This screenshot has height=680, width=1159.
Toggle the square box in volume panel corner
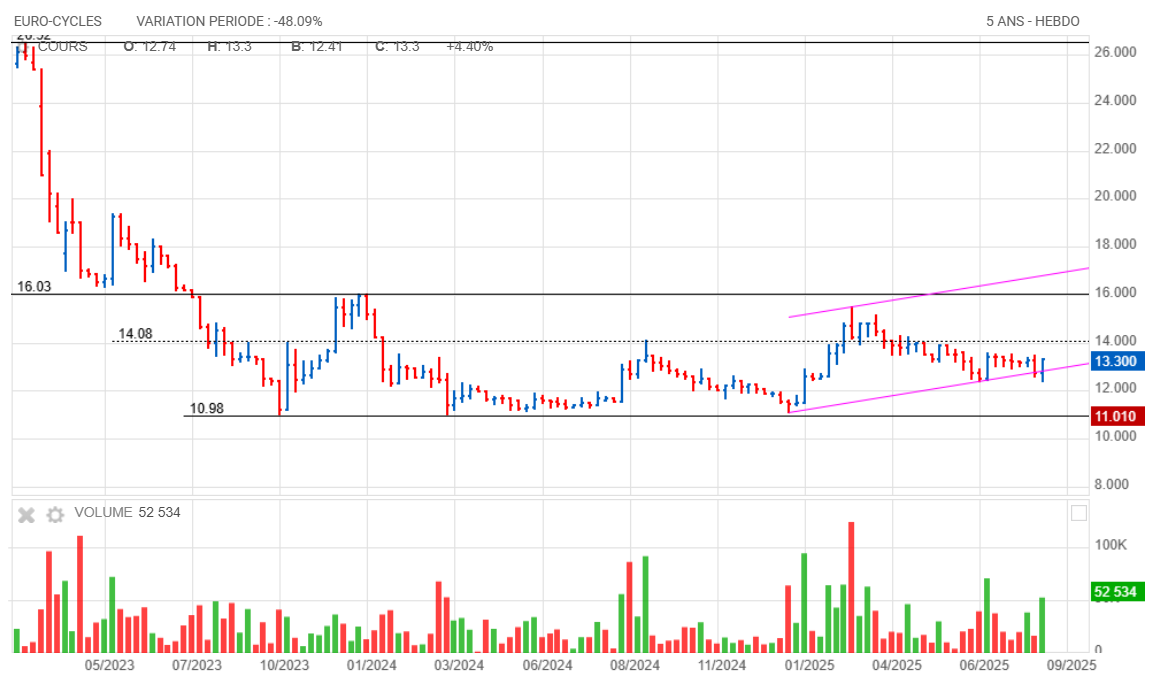[x=1078, y=513]
